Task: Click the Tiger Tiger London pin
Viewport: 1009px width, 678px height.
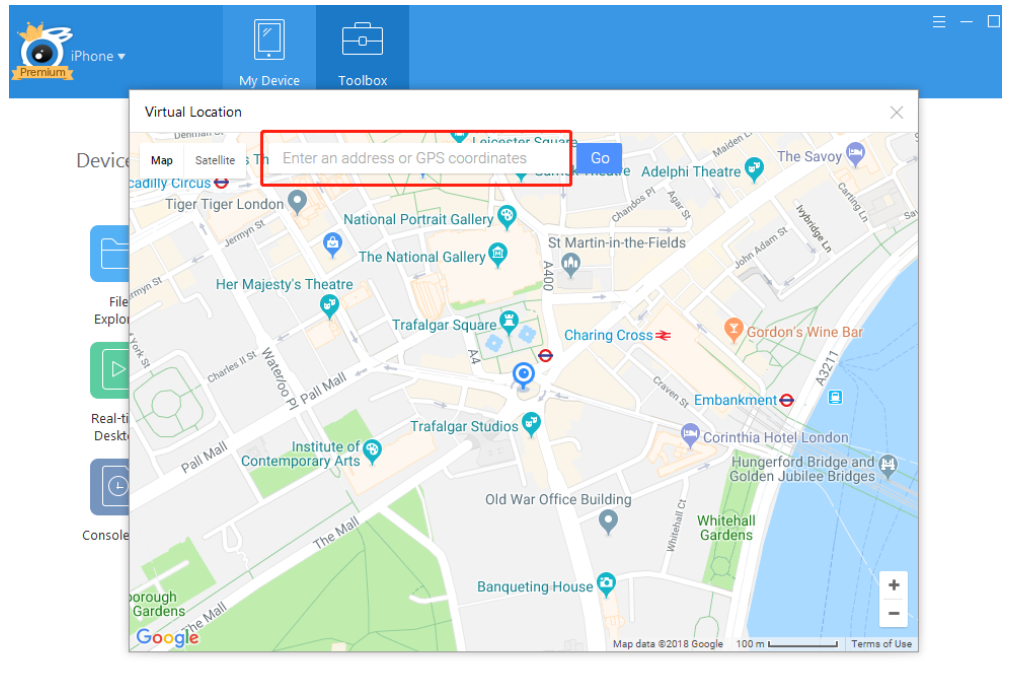Action: pos(297,202)
